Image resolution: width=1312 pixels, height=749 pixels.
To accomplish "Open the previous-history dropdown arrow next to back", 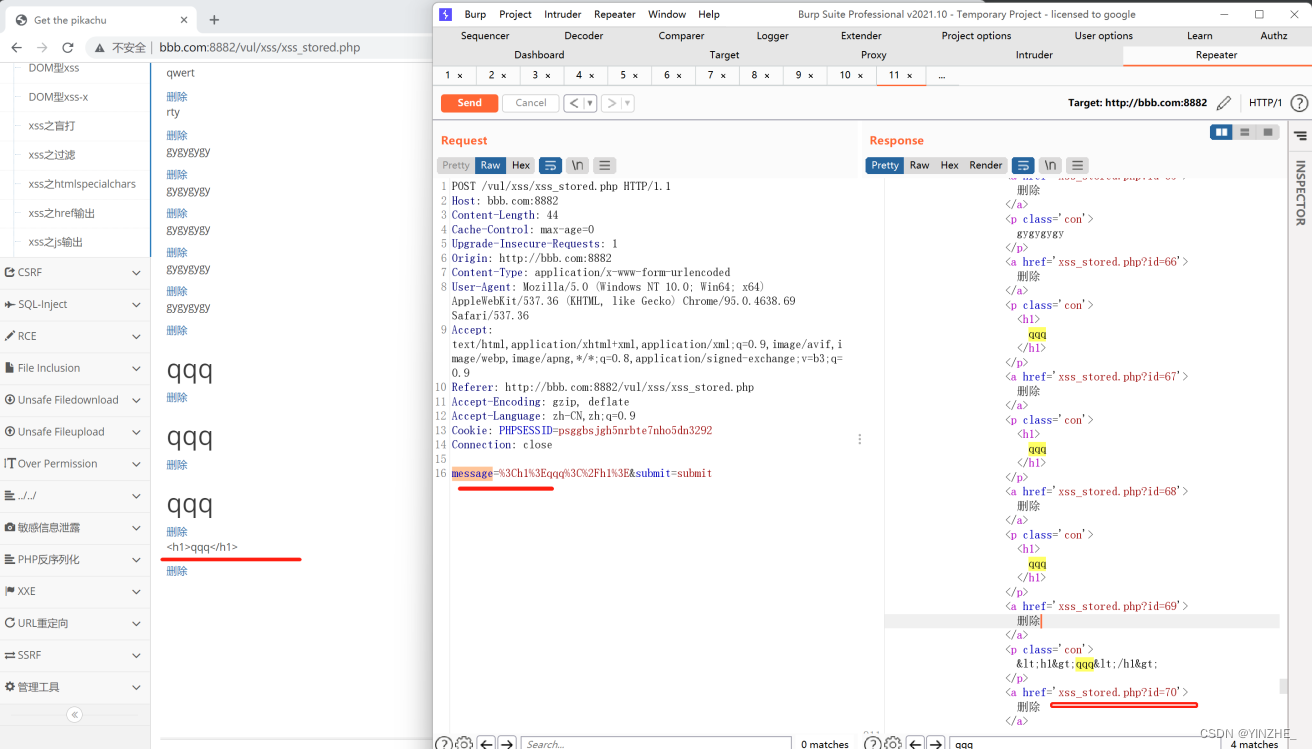I will point(590,103).
